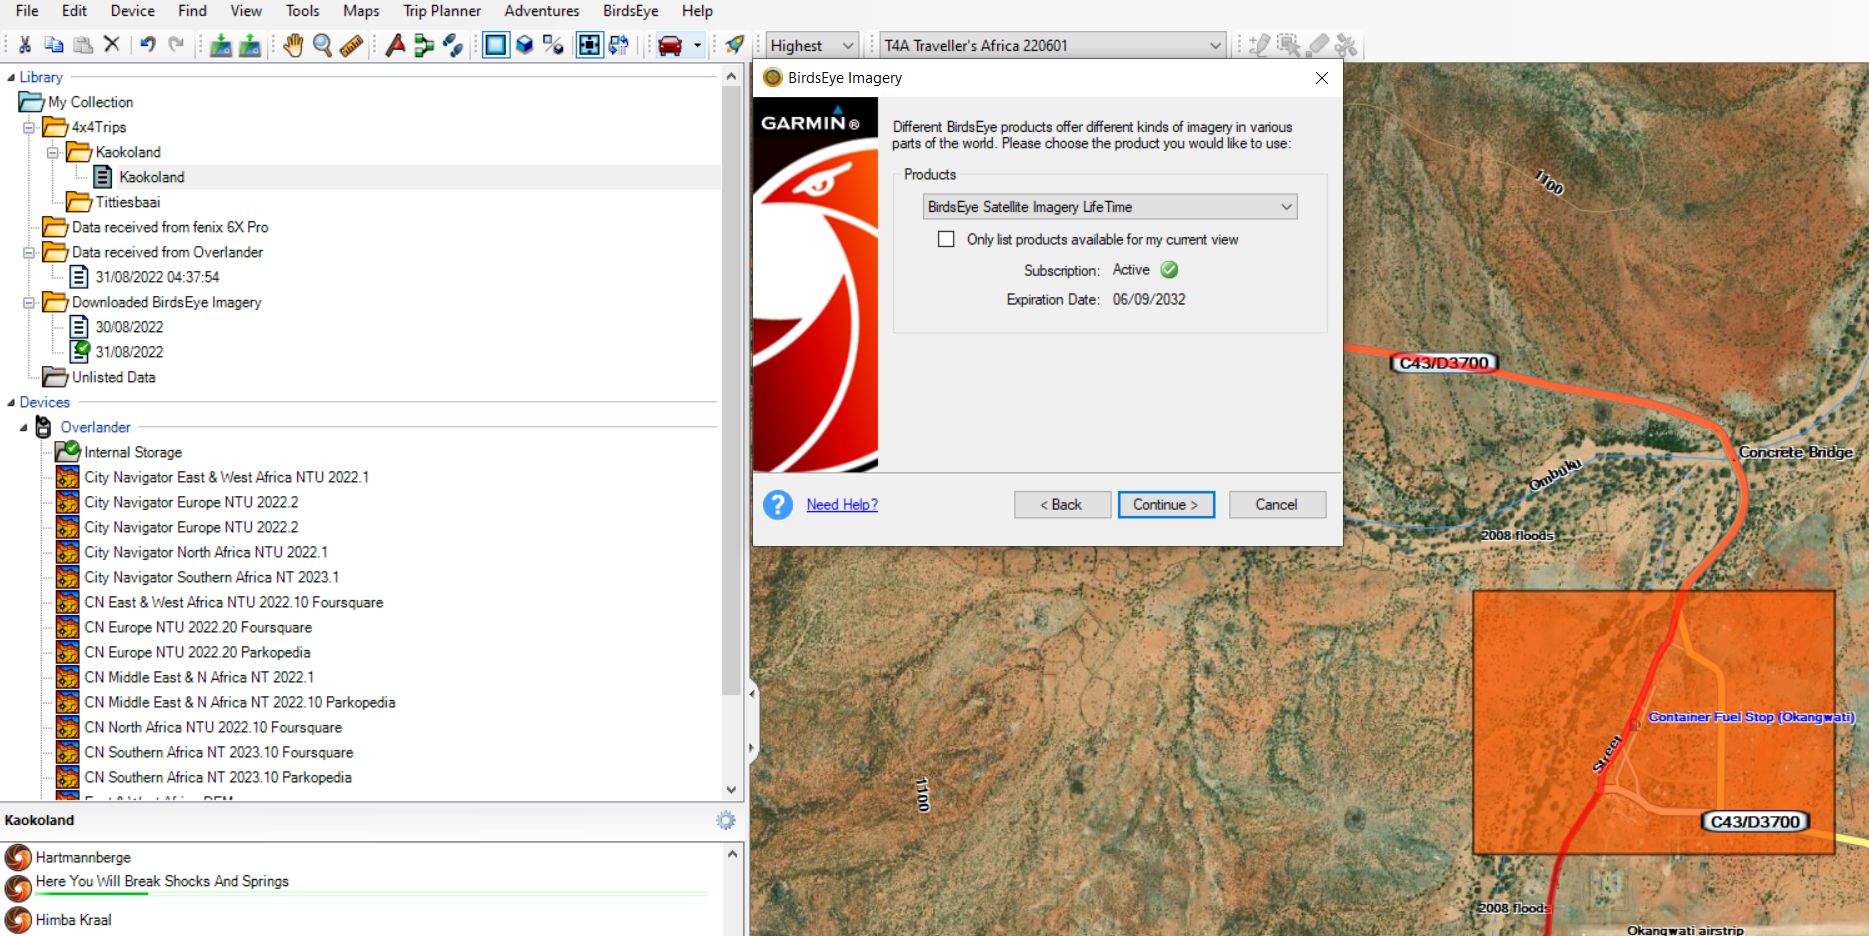Open the BirdsEye menu

coord(631,11)
